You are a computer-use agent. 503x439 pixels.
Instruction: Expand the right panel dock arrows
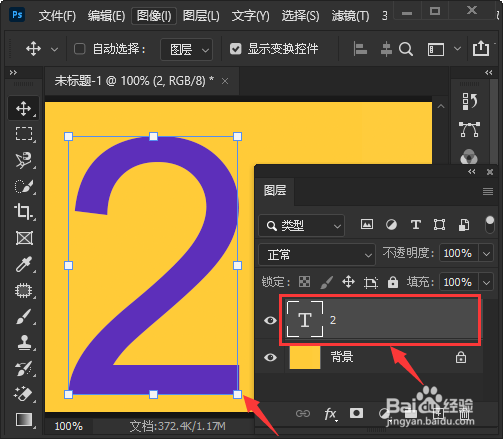(x=489, y=72)
